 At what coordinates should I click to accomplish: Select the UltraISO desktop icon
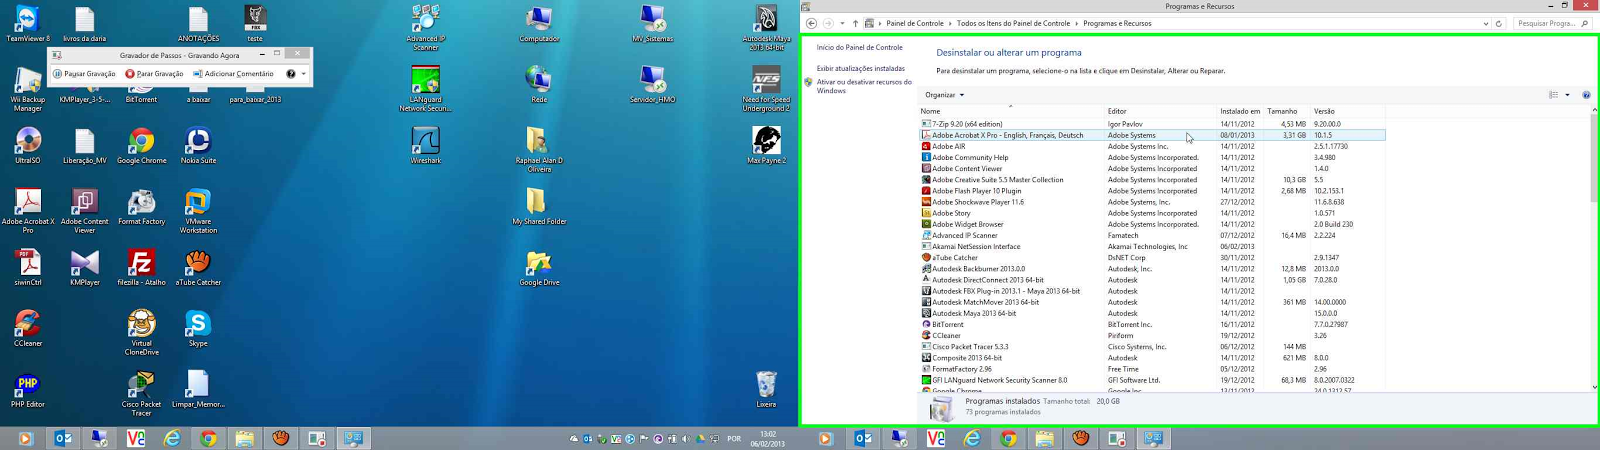(28, 146)
